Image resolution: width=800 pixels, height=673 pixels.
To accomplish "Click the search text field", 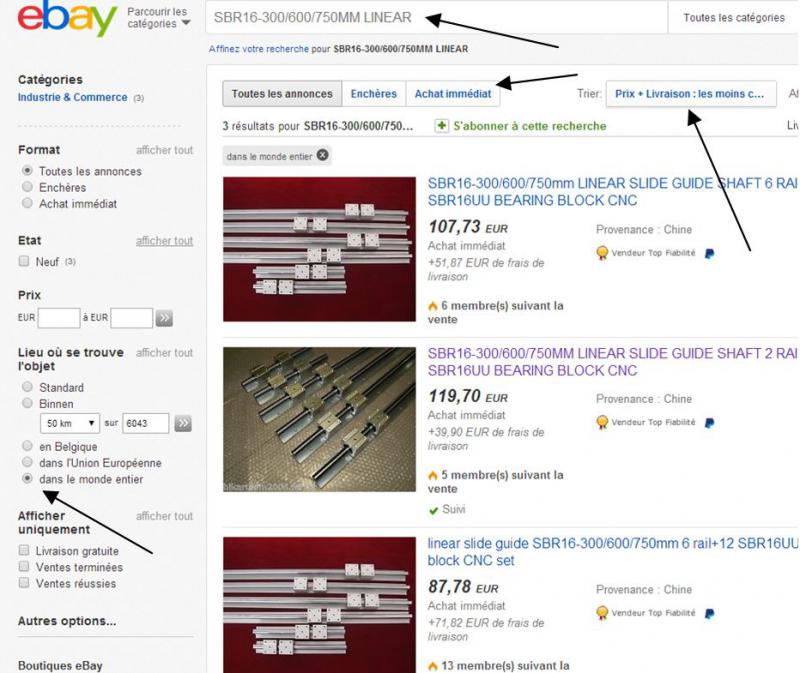I will click(x=436, y=17).
